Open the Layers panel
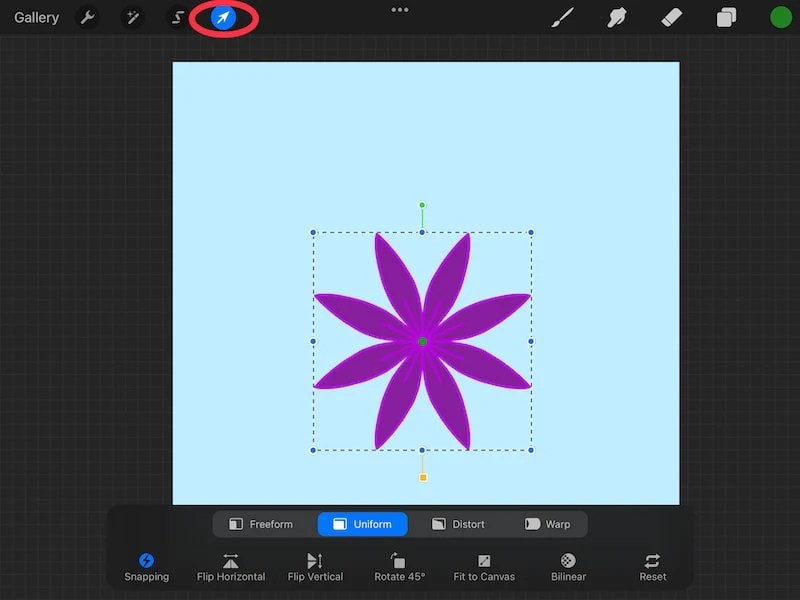This screenshot has width=800, height=600. click(x=726, y=17)
